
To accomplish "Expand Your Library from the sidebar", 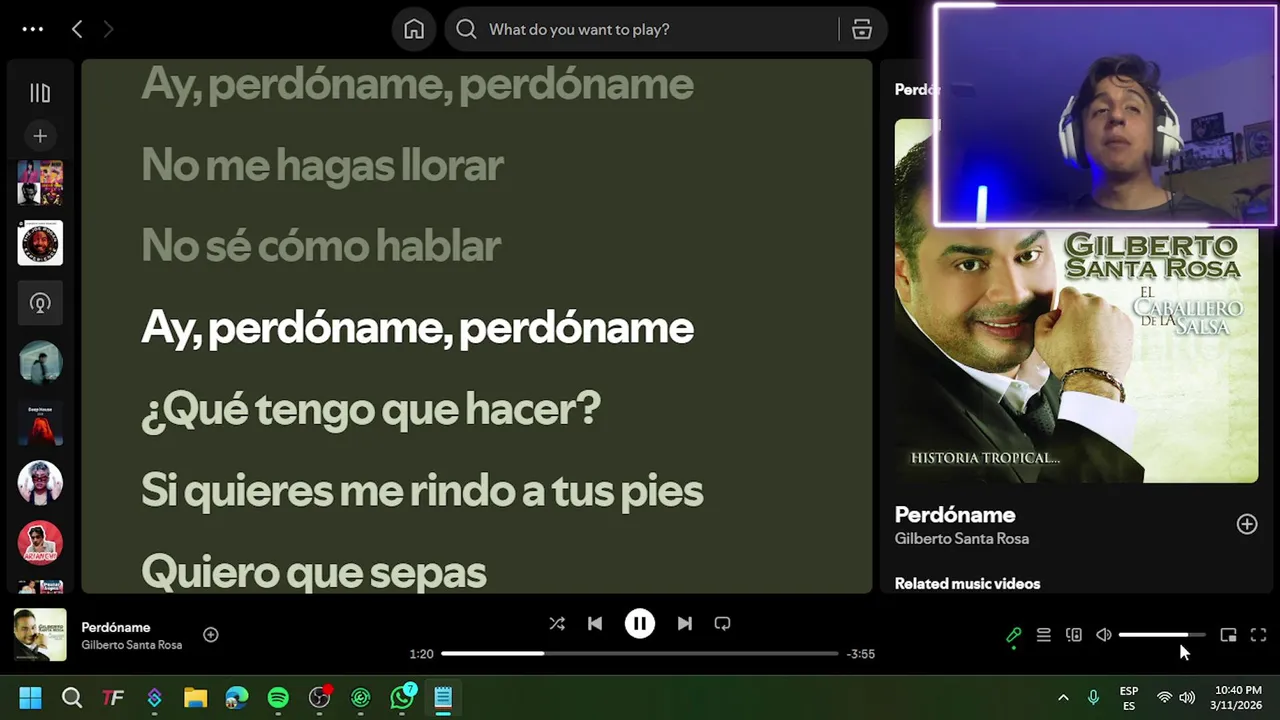I will coord(40,93).
